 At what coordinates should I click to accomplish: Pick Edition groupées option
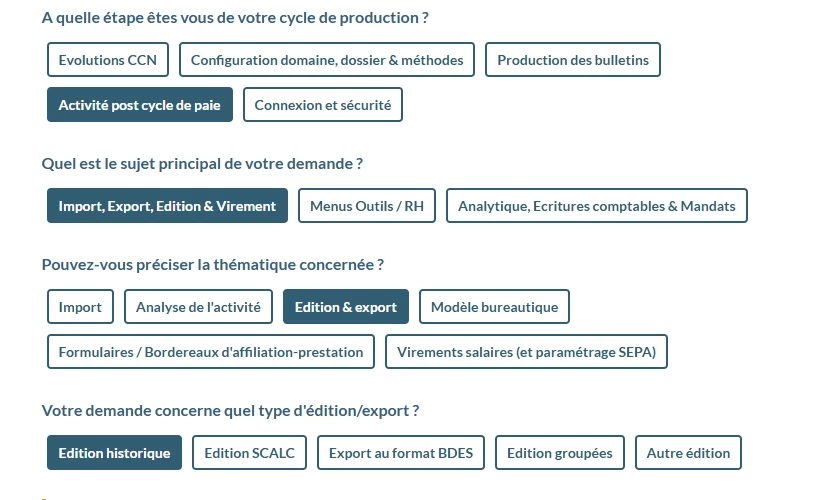point(560,453)
